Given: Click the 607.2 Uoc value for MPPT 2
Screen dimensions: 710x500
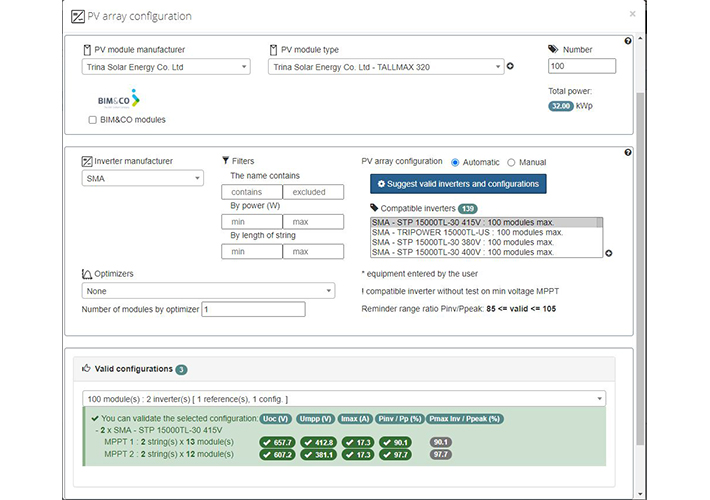Looking at the screenshot, I should (x=277, y=455).
